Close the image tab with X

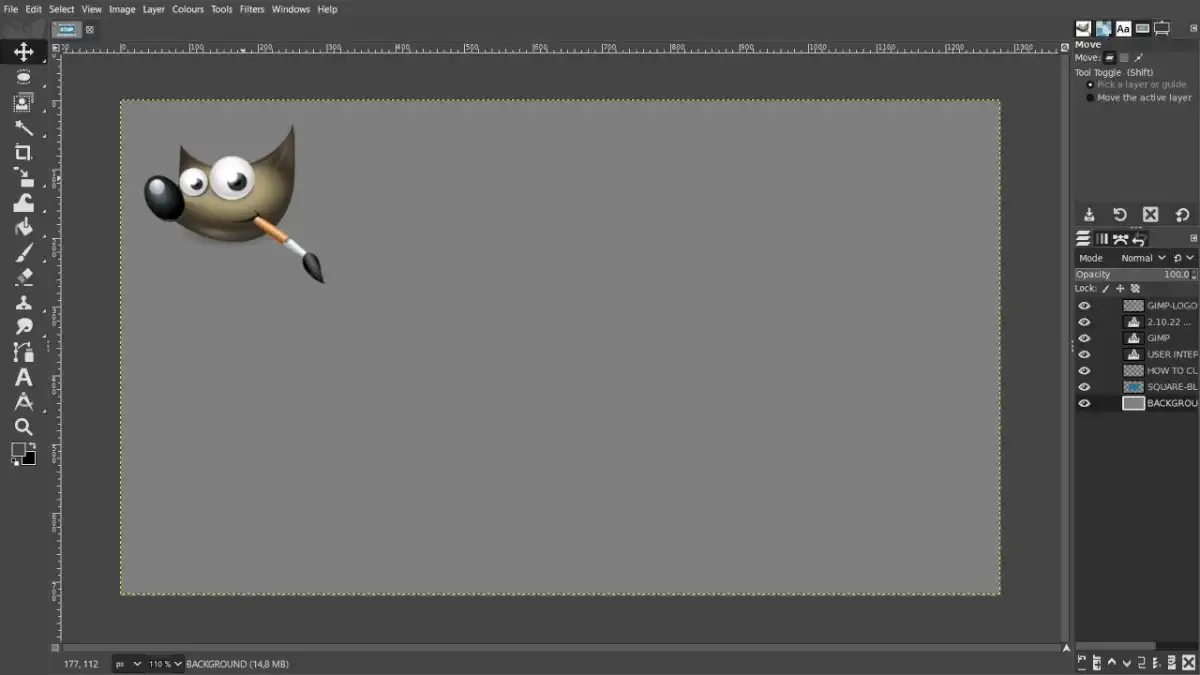click(89, 30)
